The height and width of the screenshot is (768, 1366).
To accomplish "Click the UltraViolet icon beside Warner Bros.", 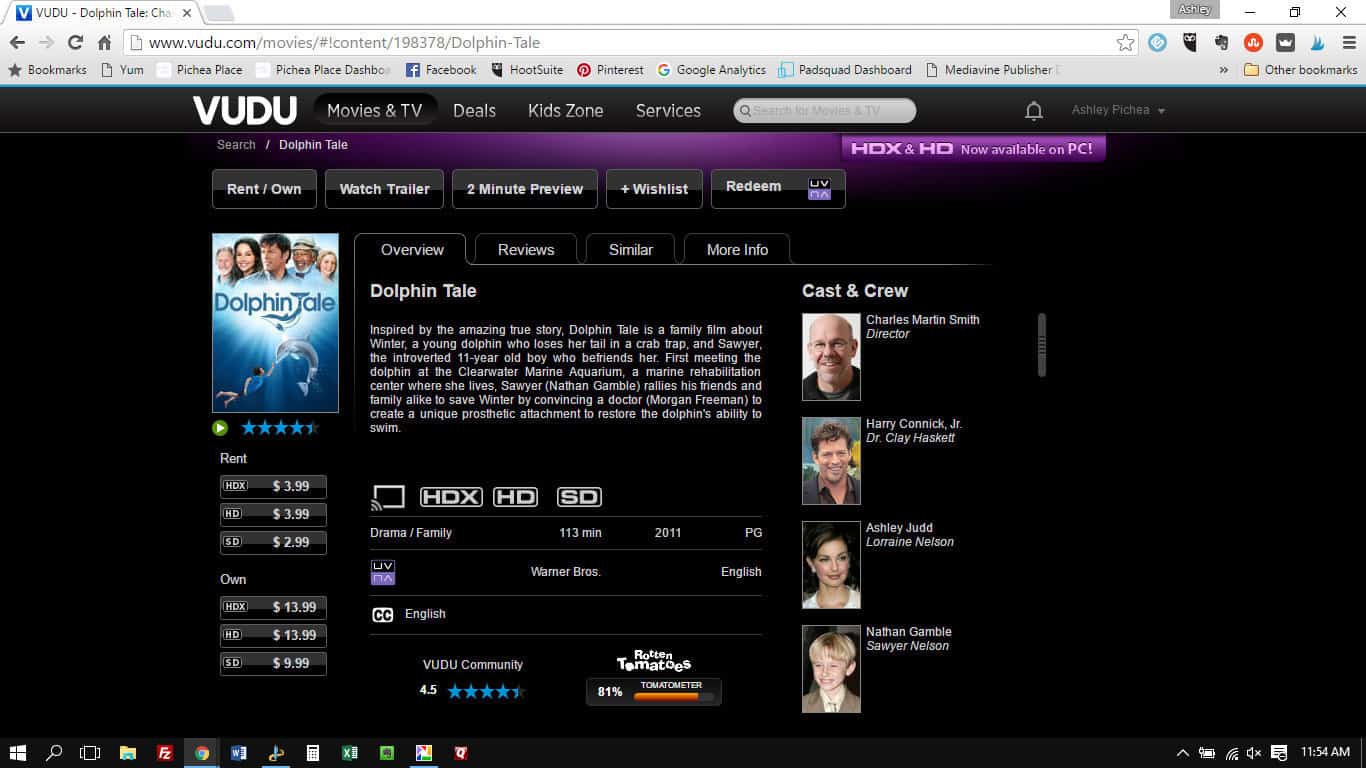I will pyautogui.click(x=383, y=572).
